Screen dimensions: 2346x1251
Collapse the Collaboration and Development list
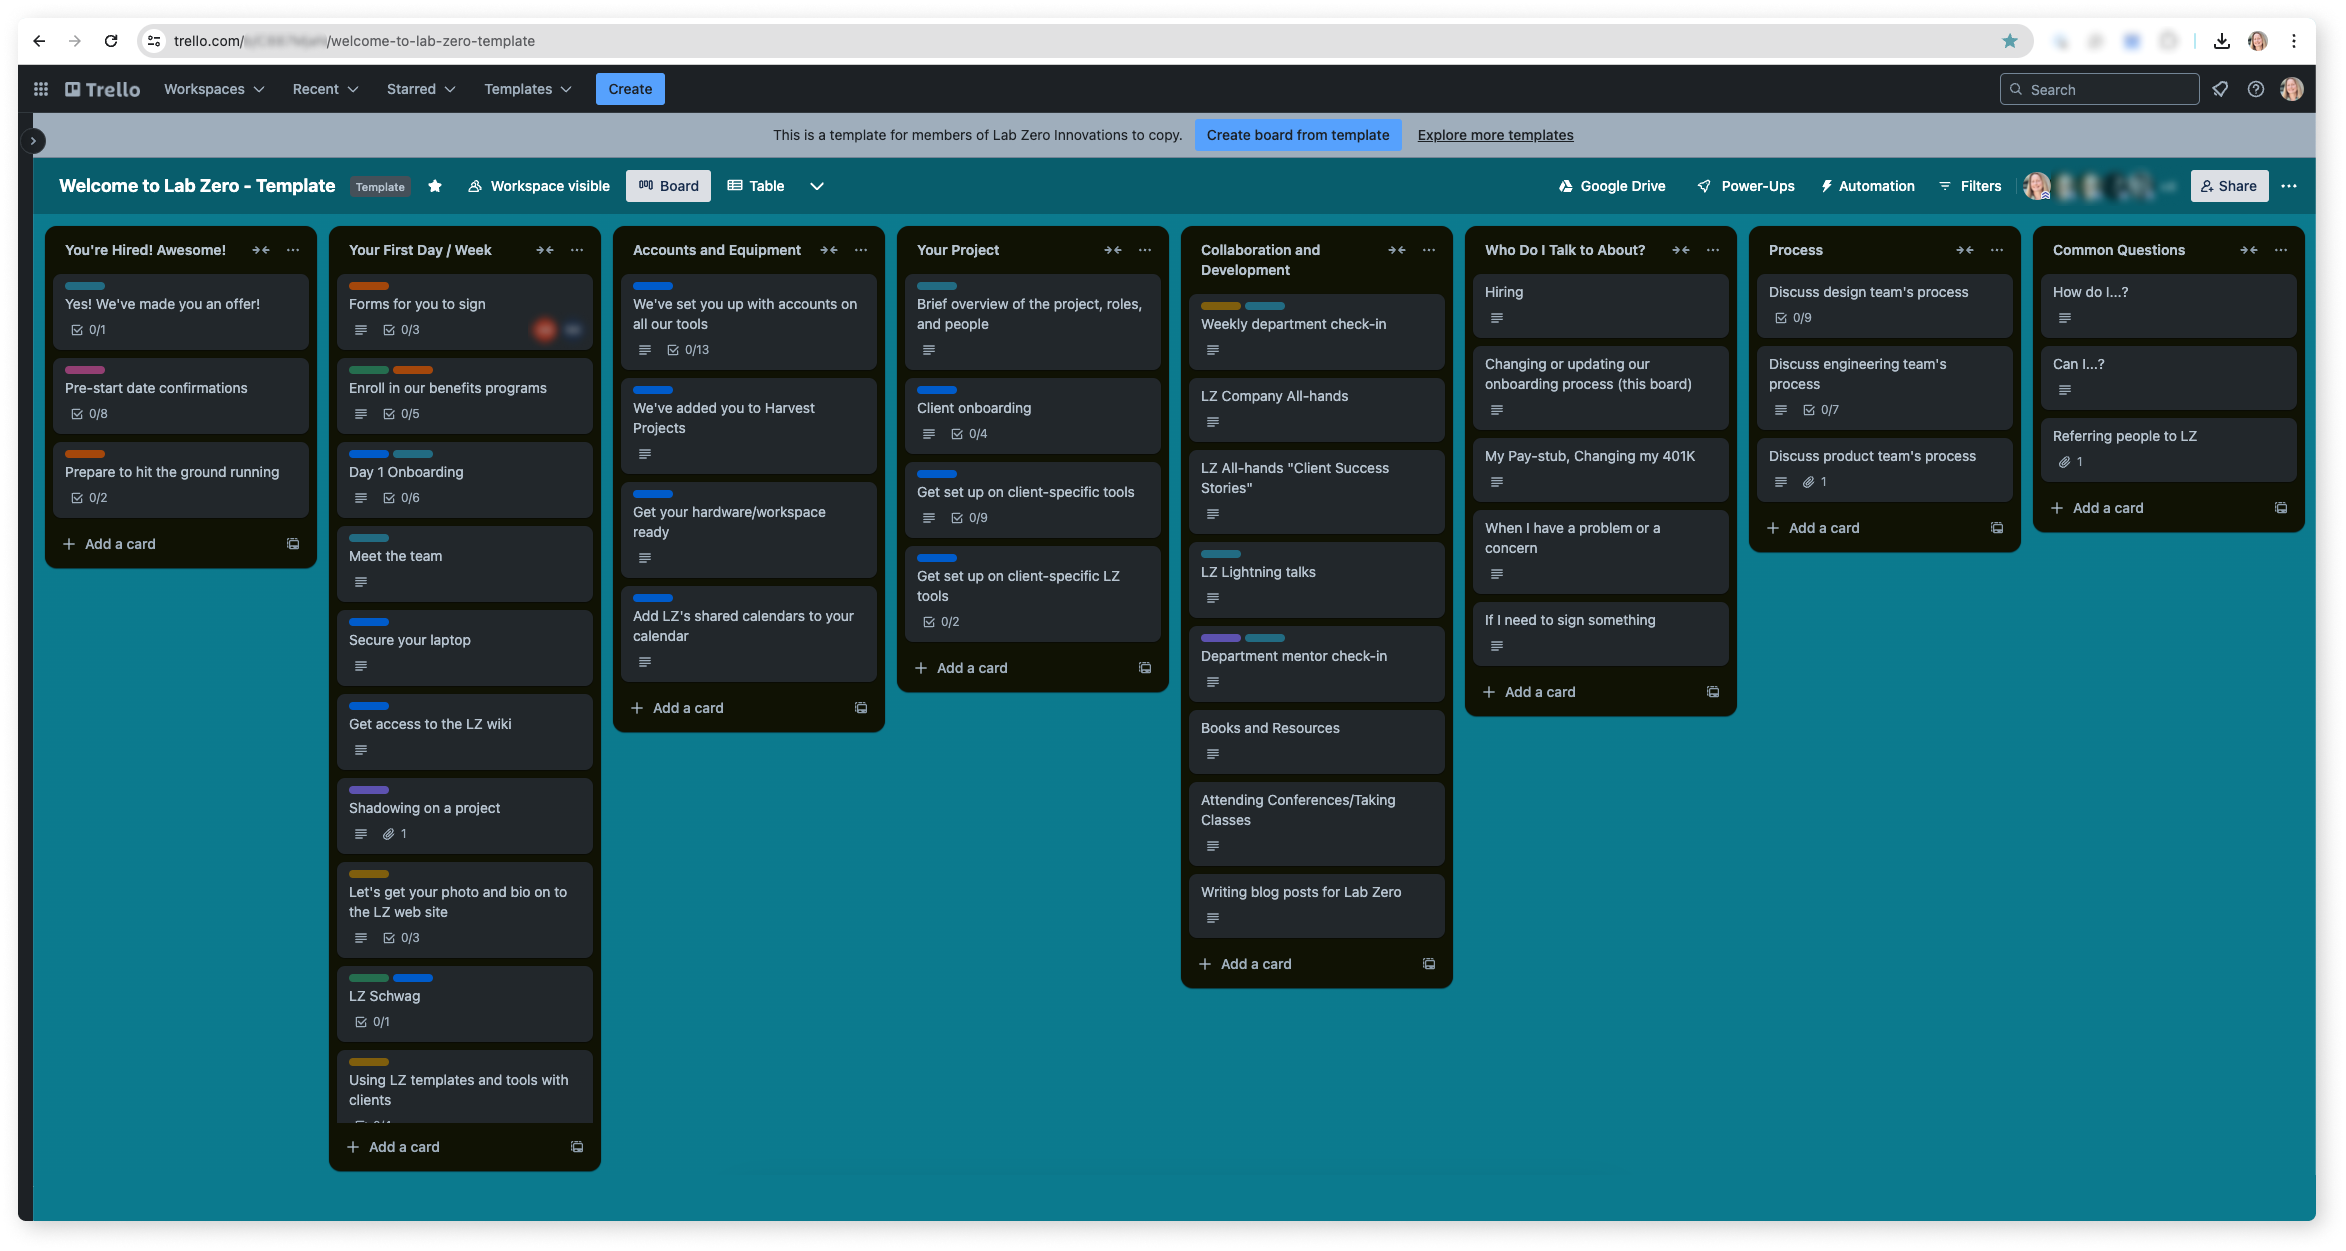[x=1397, y=250]
